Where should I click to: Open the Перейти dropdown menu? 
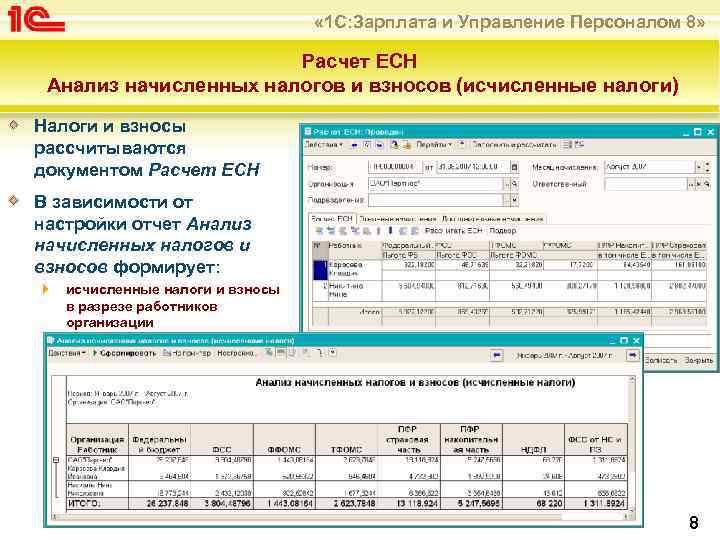[x=434, y=145]
